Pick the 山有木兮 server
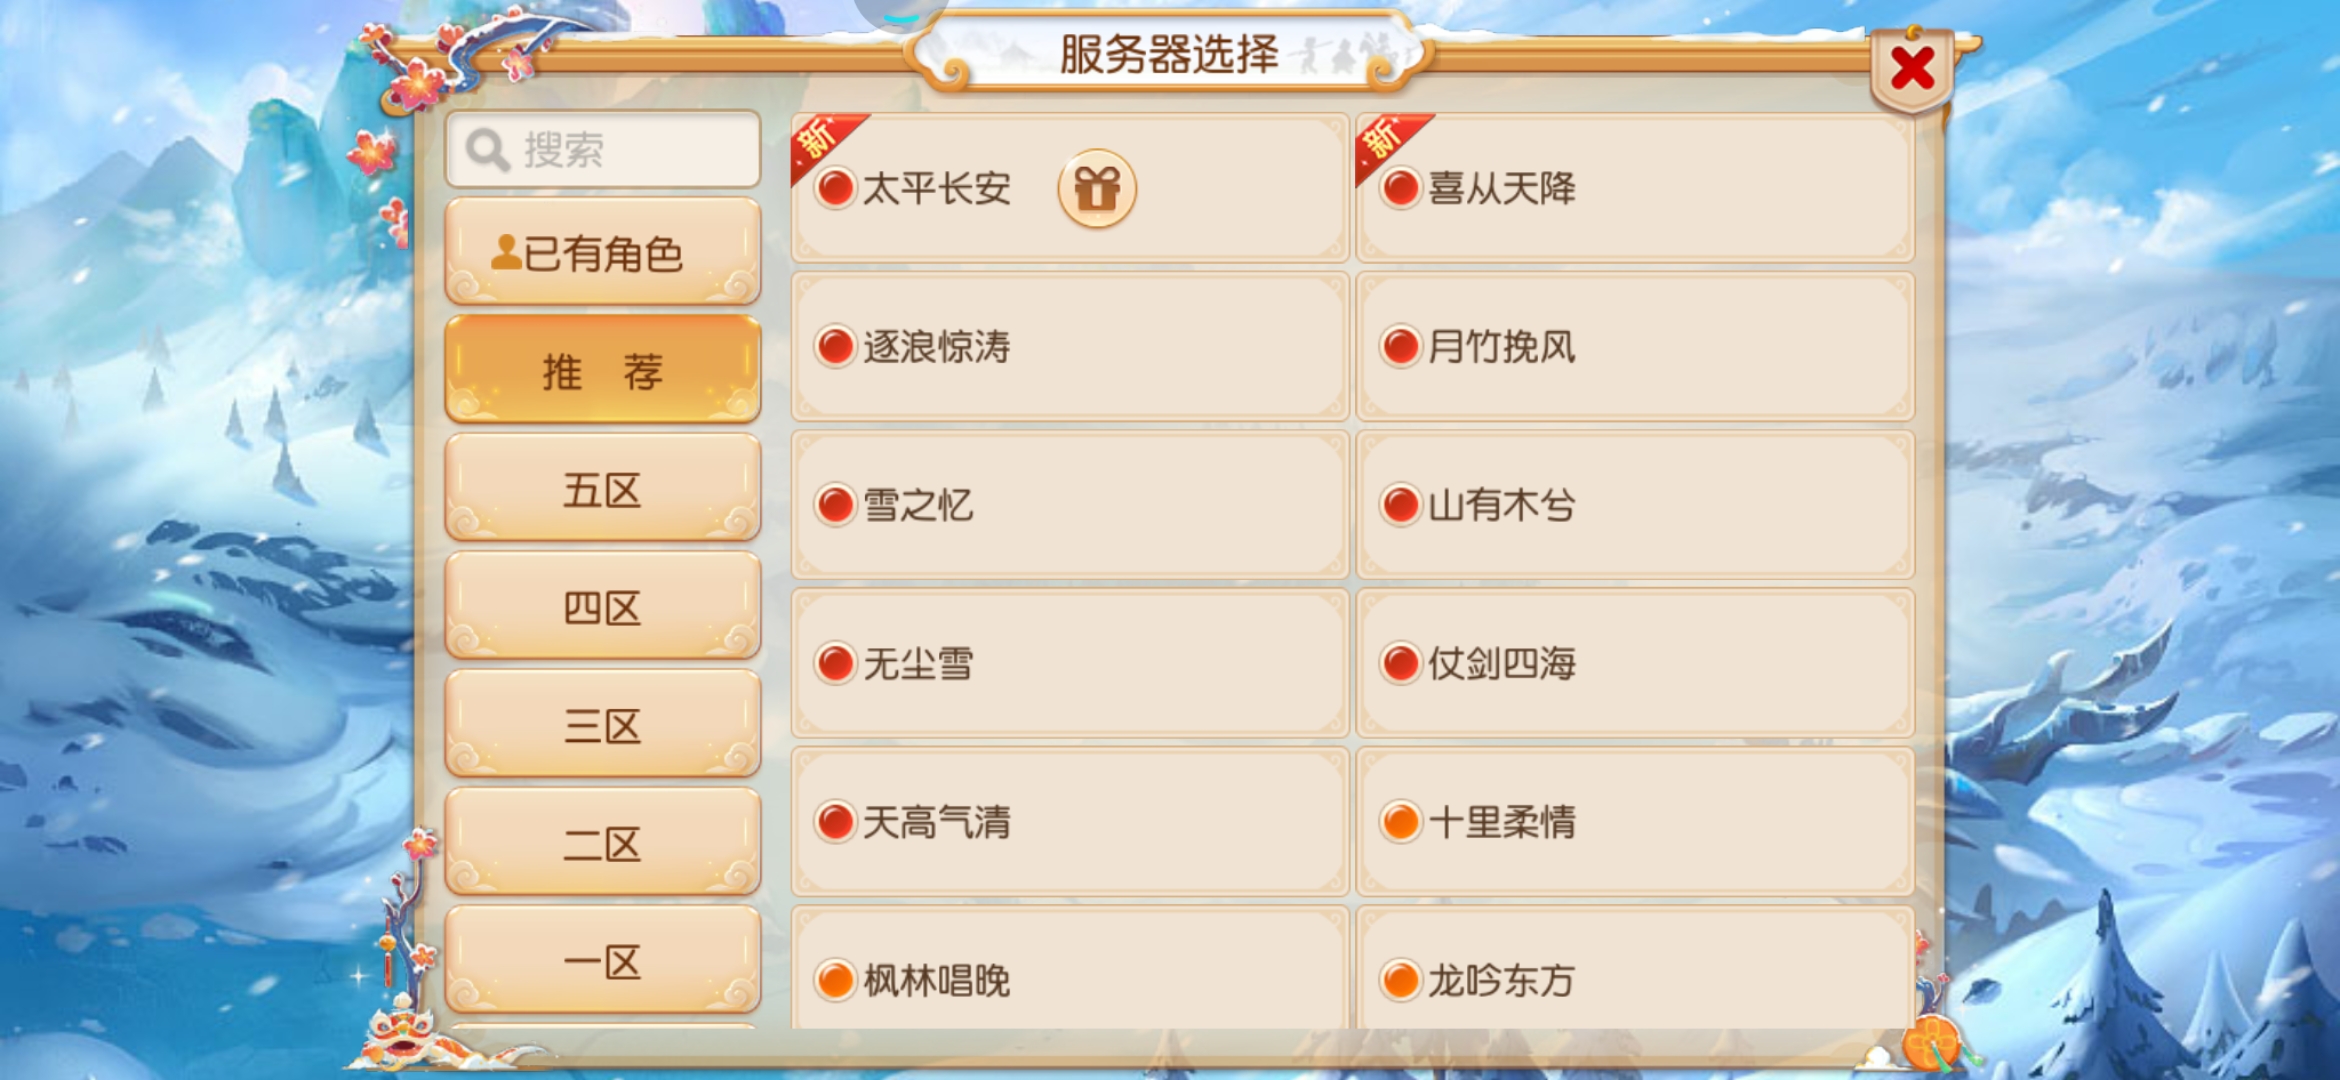2340x1080 pixels. (1635, 505)
